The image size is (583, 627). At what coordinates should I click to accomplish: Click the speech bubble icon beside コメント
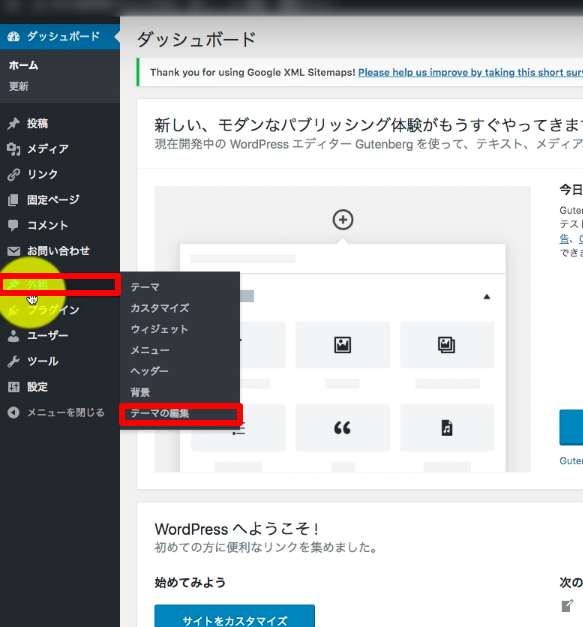click(x=13, y=226)
